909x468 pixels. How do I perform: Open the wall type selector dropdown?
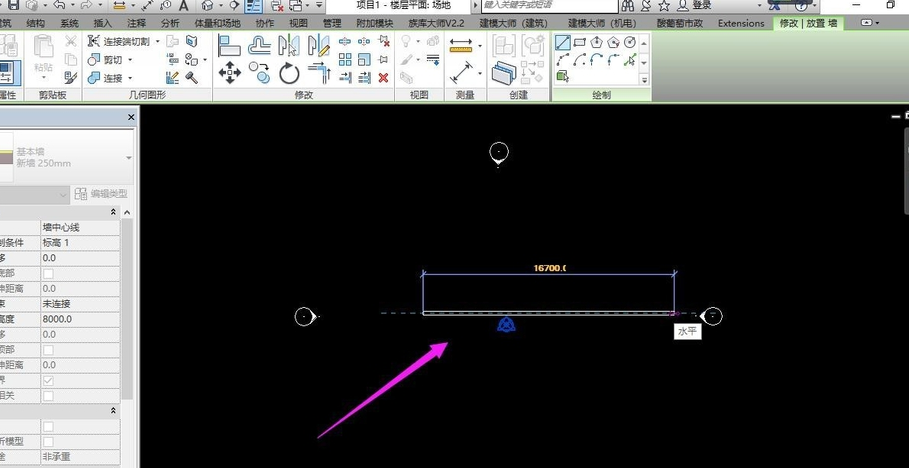pyautogui.click(x=129, y=158)
